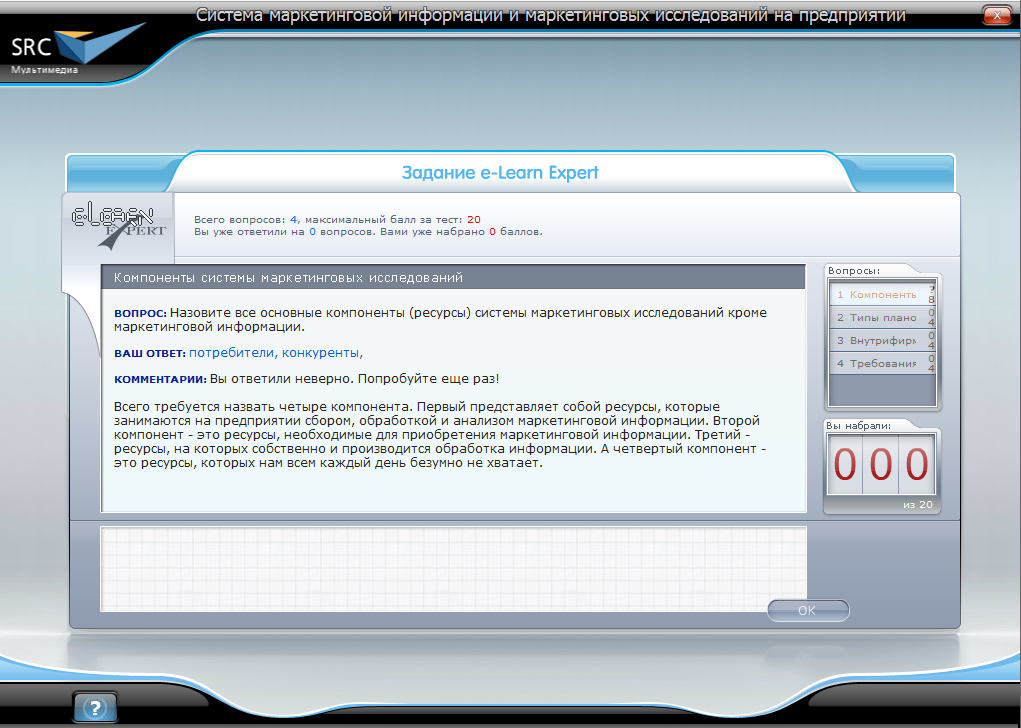Click the answer text потребители, конкуренты
The height and width of the screenshot is (728, 1021).
(x=275, y=353)
